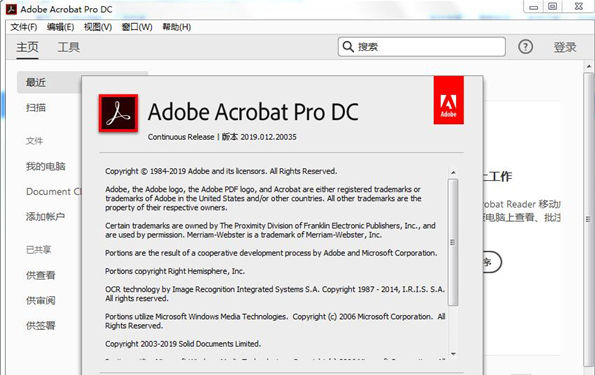Click the Acrobat PDF logo in About dialog
Image resolution: width=595 pixels, height=375 pixels.
pyautogui.click(x=118, y=113)
